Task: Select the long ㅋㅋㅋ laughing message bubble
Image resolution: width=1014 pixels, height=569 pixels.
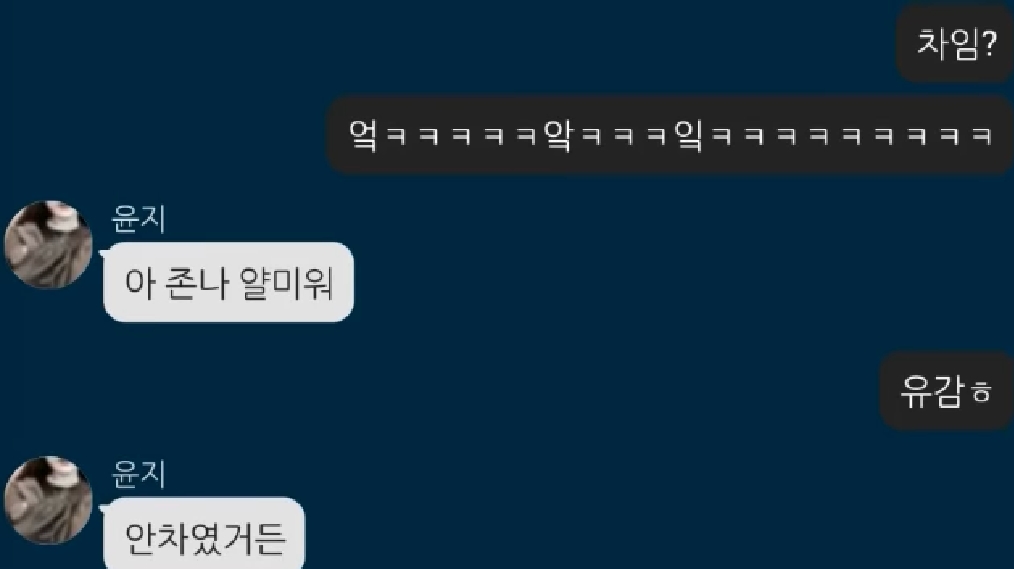Action: tap(670, 135)
